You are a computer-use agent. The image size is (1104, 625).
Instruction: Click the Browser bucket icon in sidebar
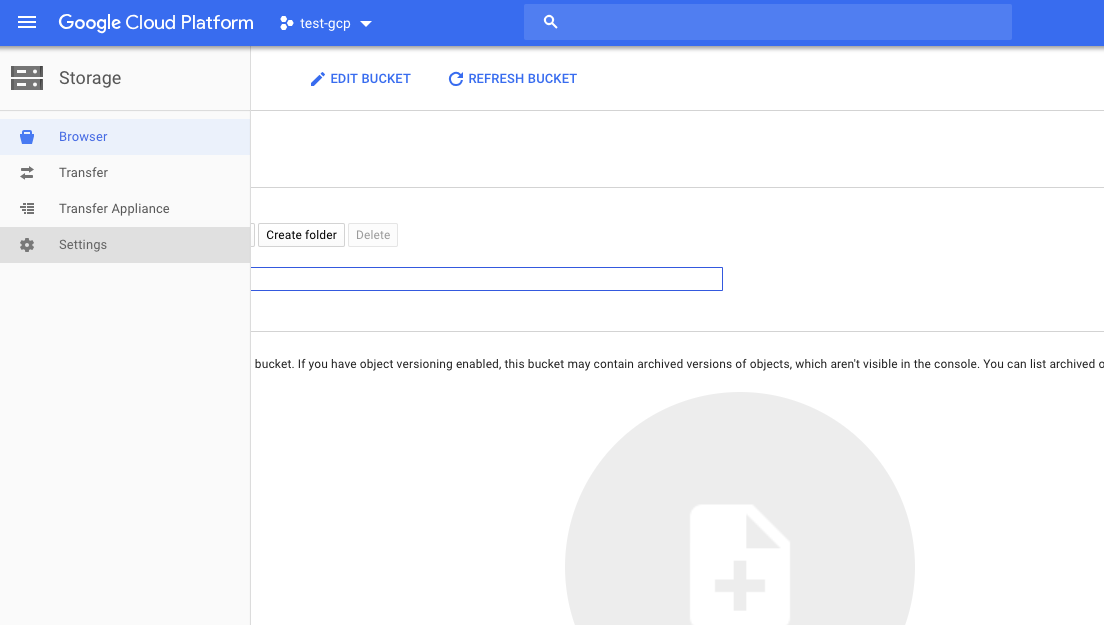(x=27, y=137)
